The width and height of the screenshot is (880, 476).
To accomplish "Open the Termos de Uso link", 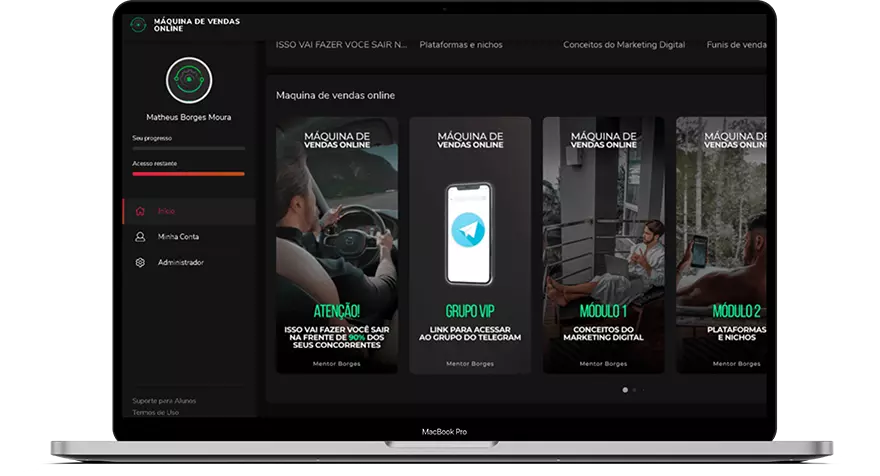I will point(155,412).
